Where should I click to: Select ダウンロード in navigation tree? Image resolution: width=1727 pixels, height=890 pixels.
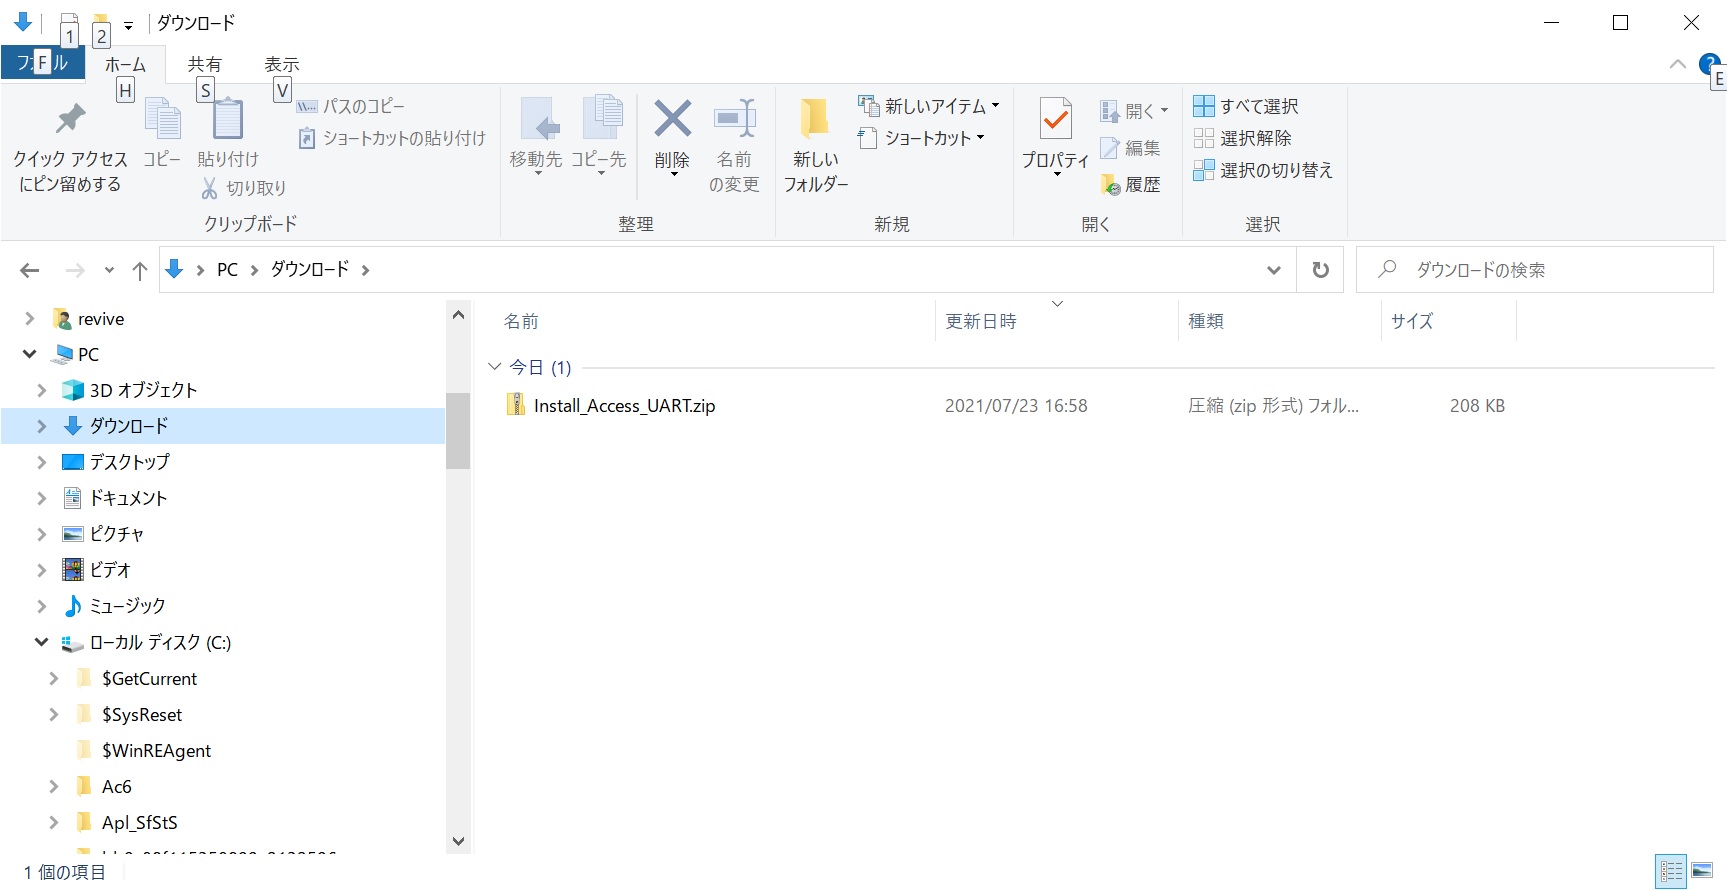[x=128, y=426]
